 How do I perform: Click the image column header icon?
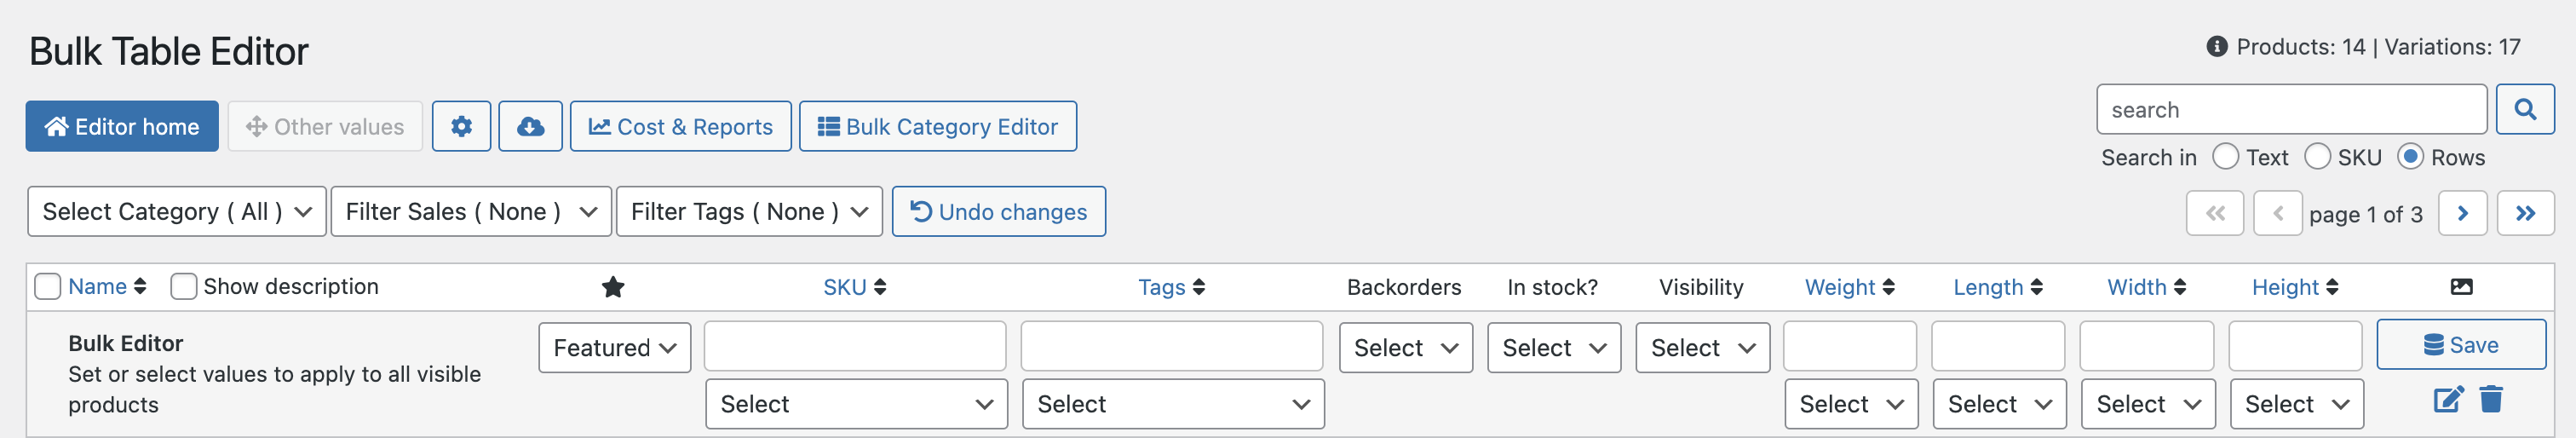2461,287
